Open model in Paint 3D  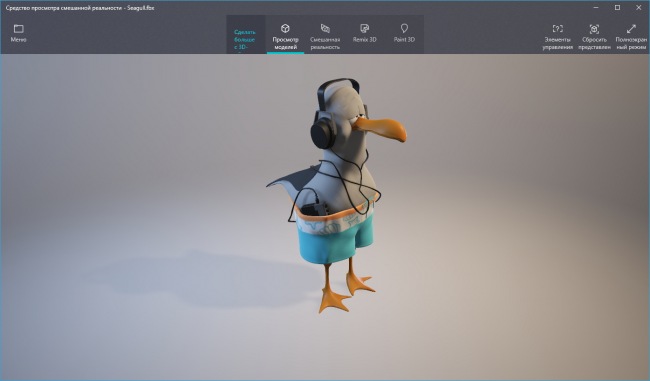coord(404,33)
